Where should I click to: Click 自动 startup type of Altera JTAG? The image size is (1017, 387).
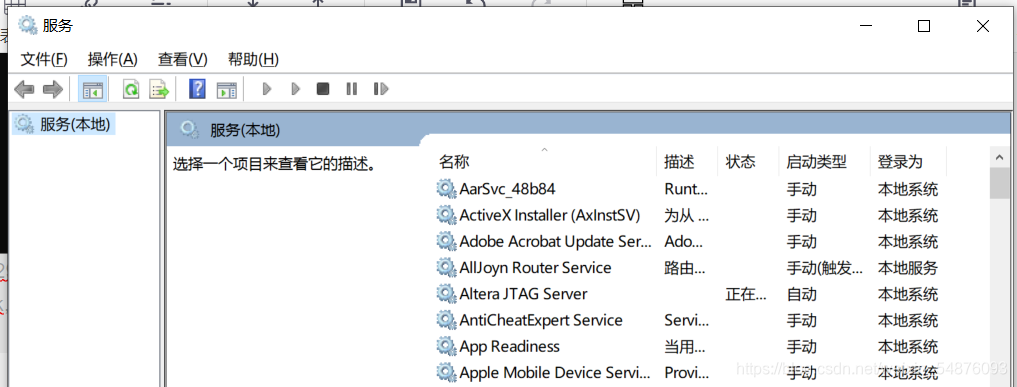pyautogui.click(x=802, y=294)
